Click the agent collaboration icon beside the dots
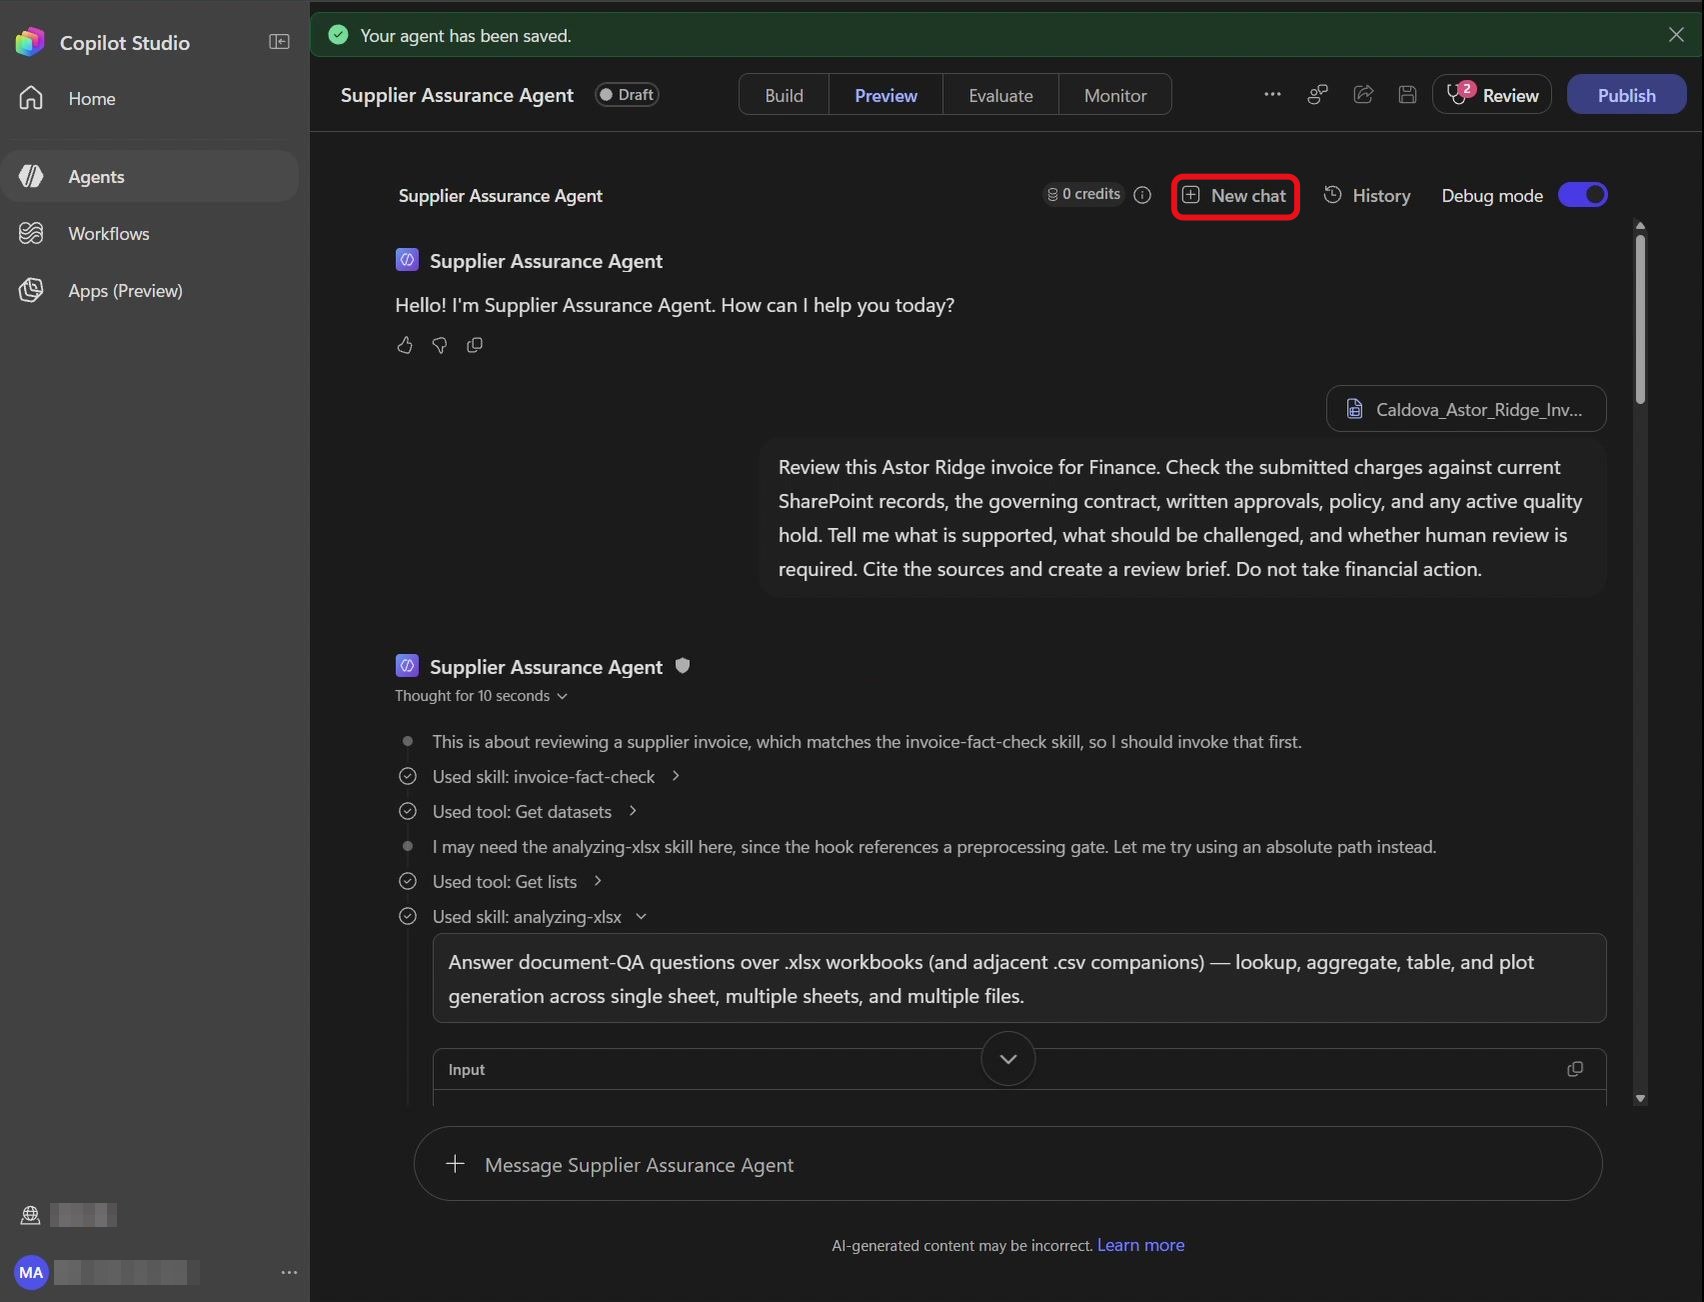The height and width of the screenshot is (1302, 1704). [1317, 94]
